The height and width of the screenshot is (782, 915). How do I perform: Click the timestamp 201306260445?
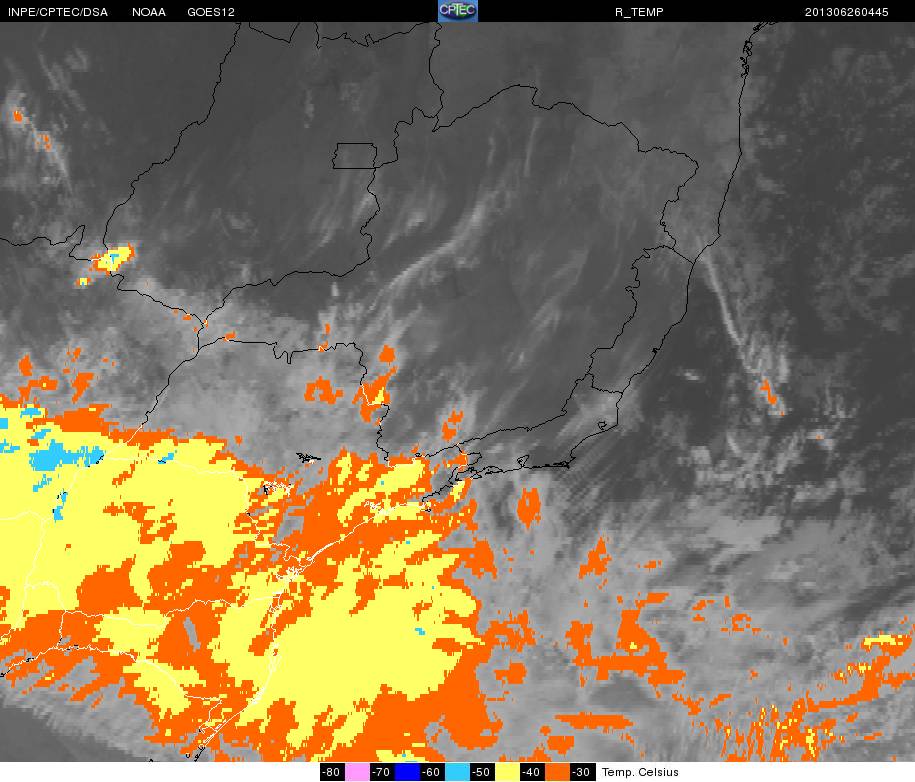847,12
